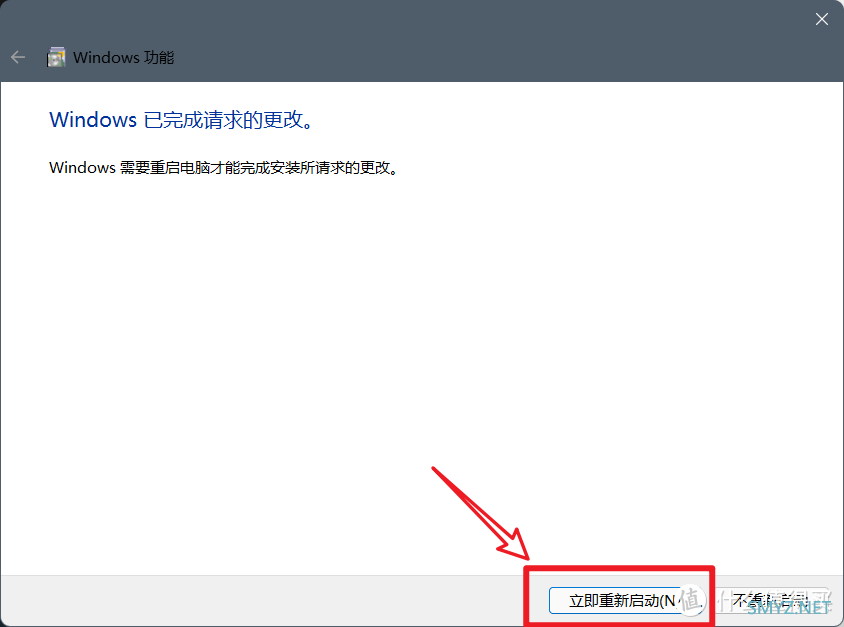Click the 立即重新启动 button

[627, 600]
